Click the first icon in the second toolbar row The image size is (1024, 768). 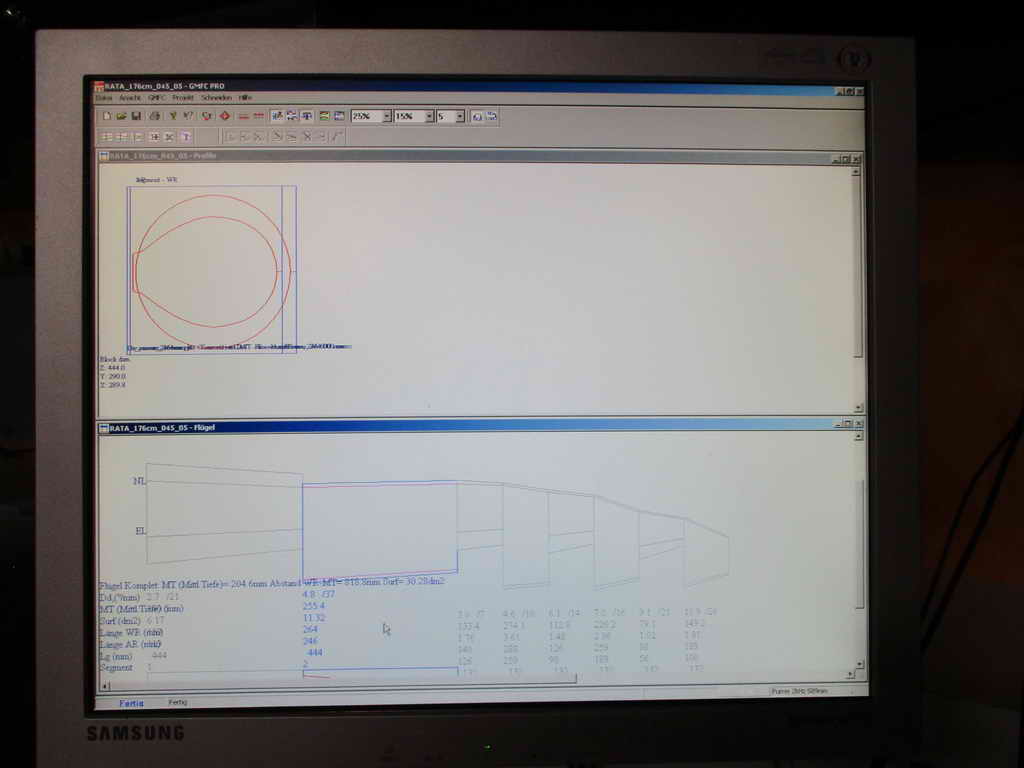pos(106,136)
